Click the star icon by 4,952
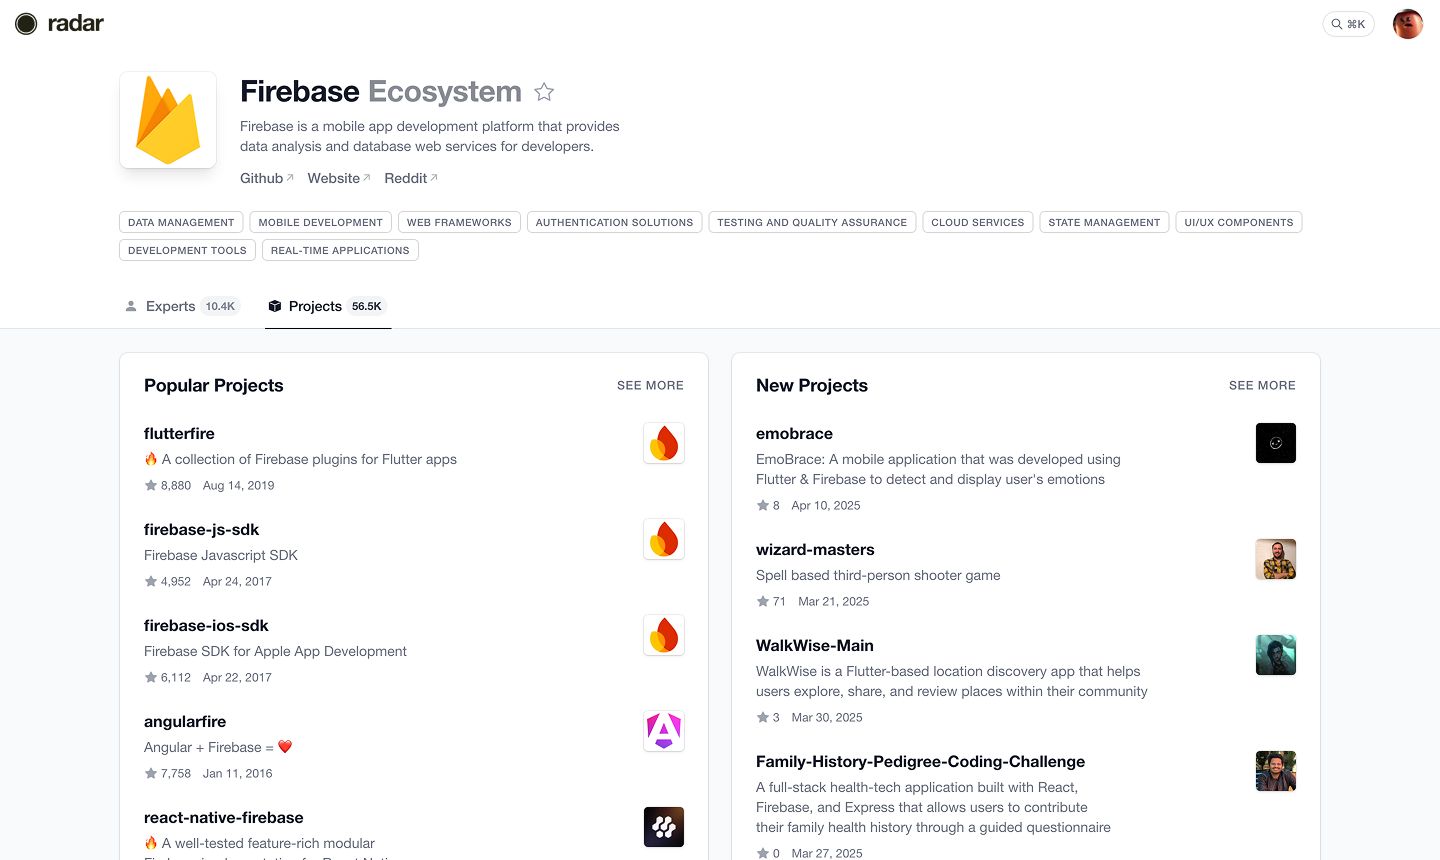Viewport: 1440px width, 860px height. 151,581
